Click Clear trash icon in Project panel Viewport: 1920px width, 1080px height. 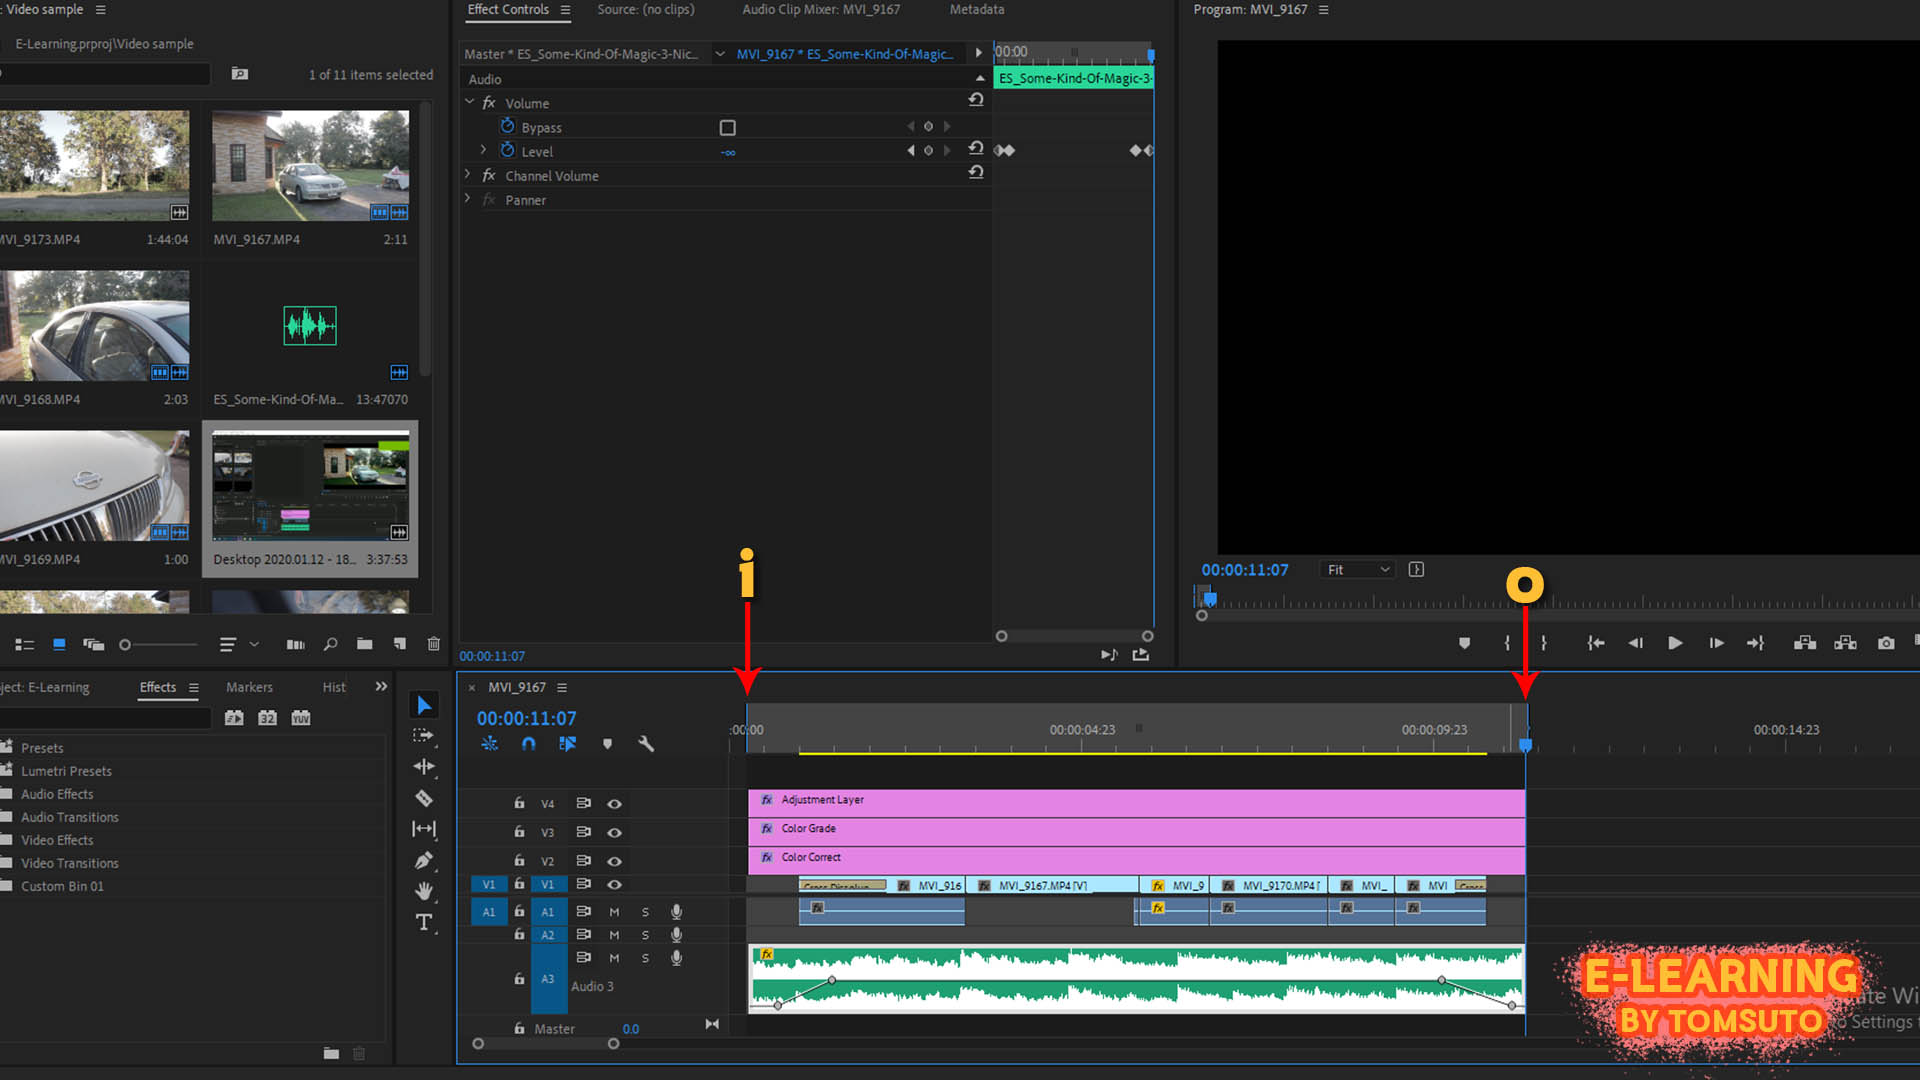434,645
